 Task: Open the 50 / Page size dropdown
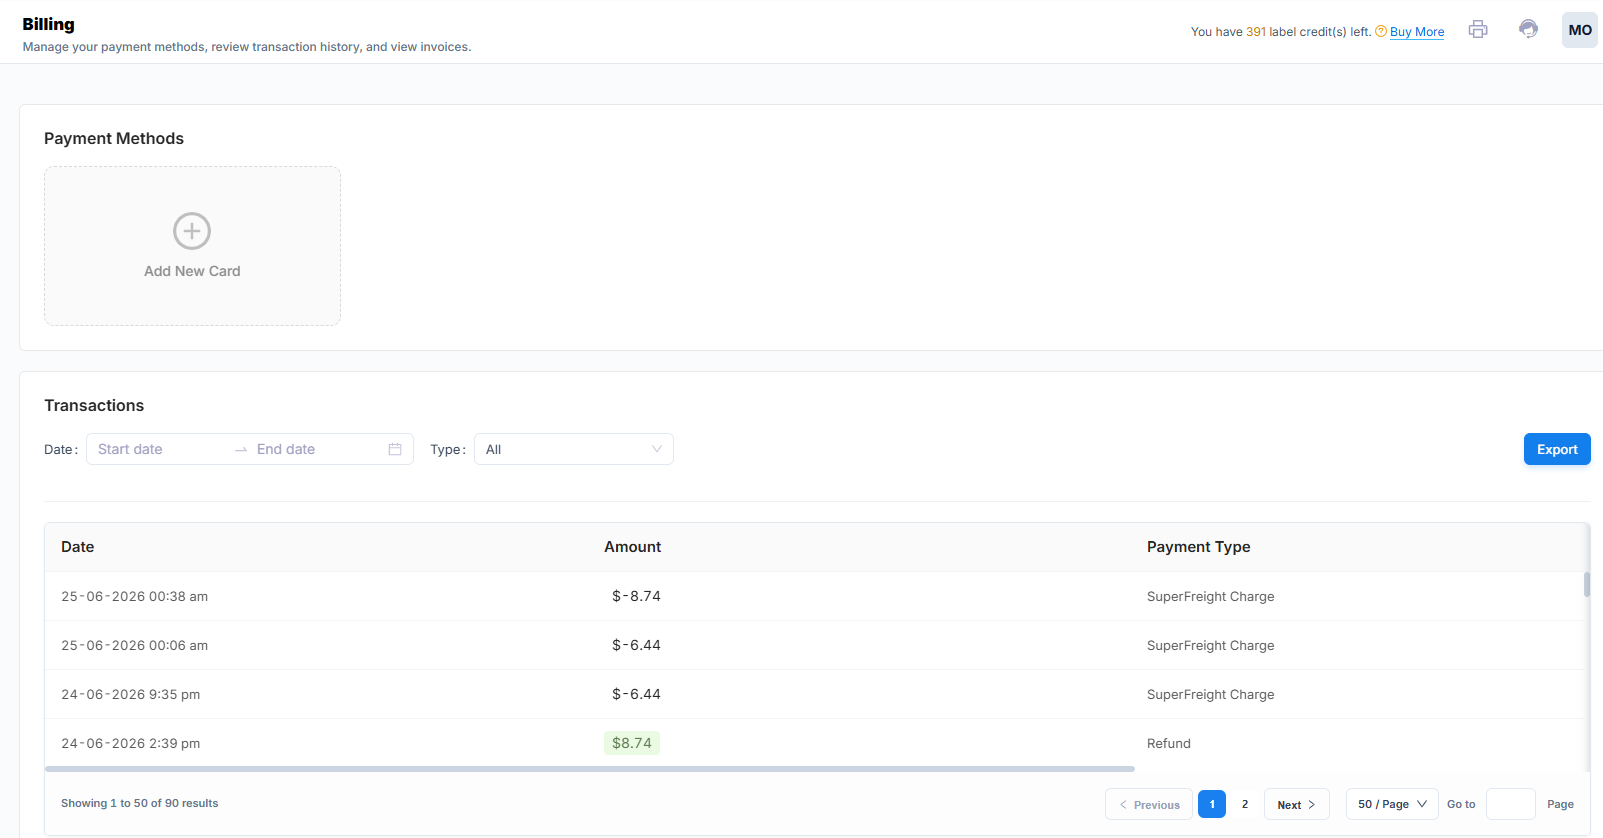[1392, 804]
